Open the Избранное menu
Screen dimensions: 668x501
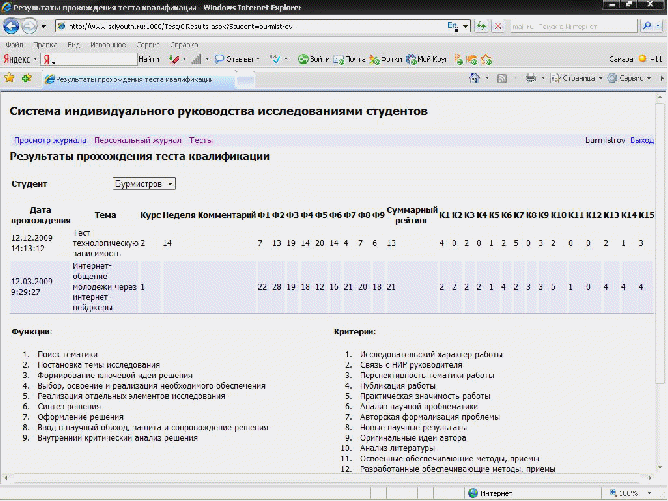tap(102, 45)
